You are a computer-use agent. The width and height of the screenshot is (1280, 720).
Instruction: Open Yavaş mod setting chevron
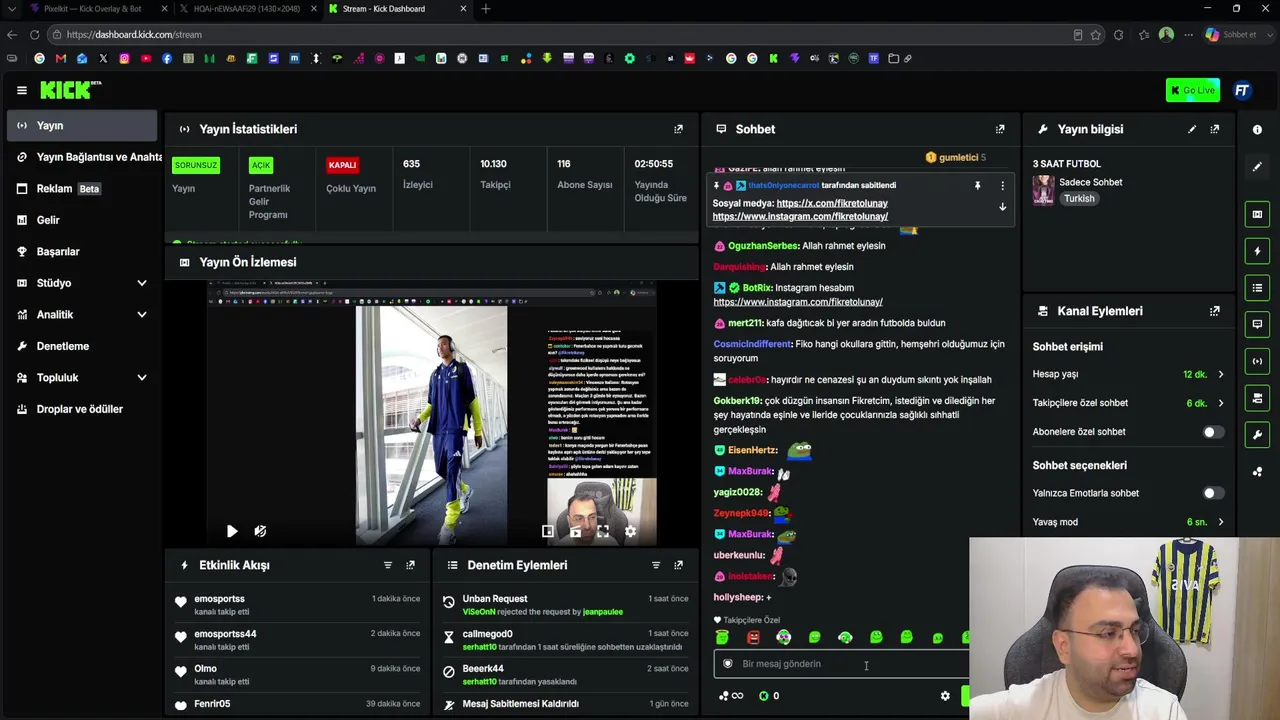[1220, 522]
